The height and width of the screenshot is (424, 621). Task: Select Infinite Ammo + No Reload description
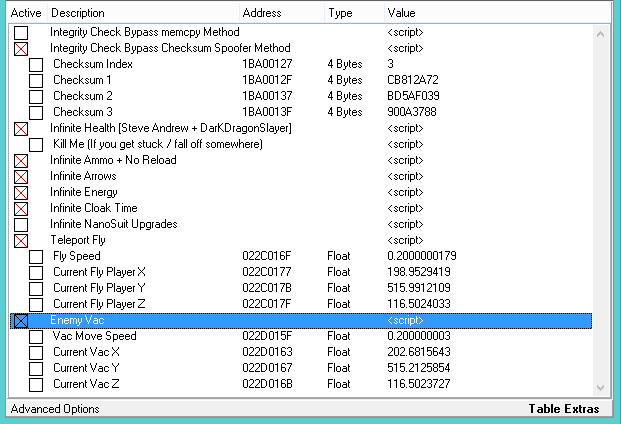pos(113,160)
